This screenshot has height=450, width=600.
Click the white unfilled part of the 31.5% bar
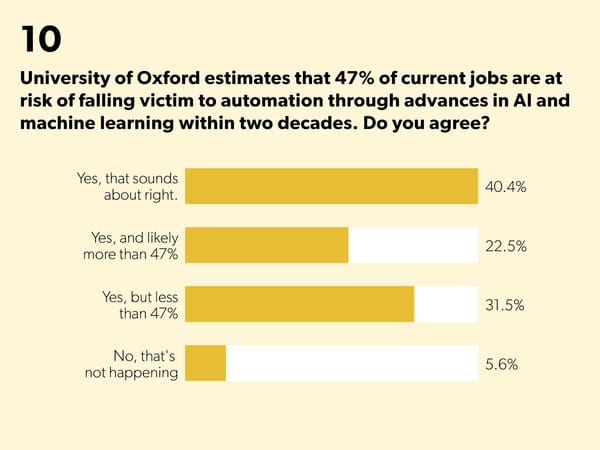446,305
